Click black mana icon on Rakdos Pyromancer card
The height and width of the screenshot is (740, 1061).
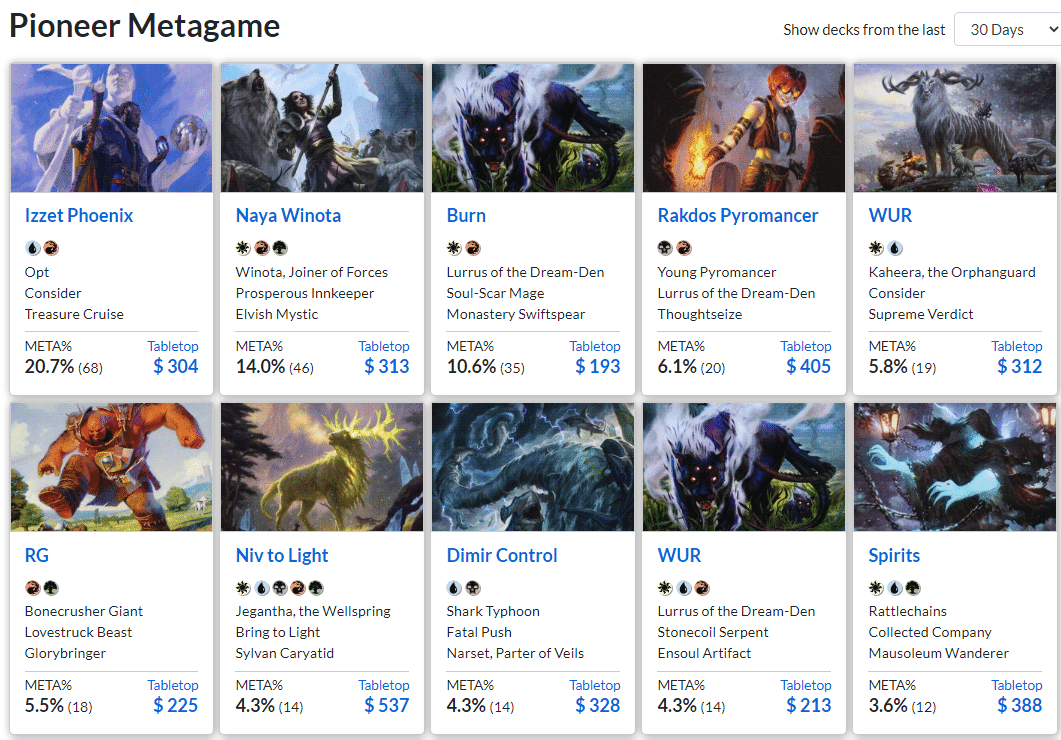(665, 248)
